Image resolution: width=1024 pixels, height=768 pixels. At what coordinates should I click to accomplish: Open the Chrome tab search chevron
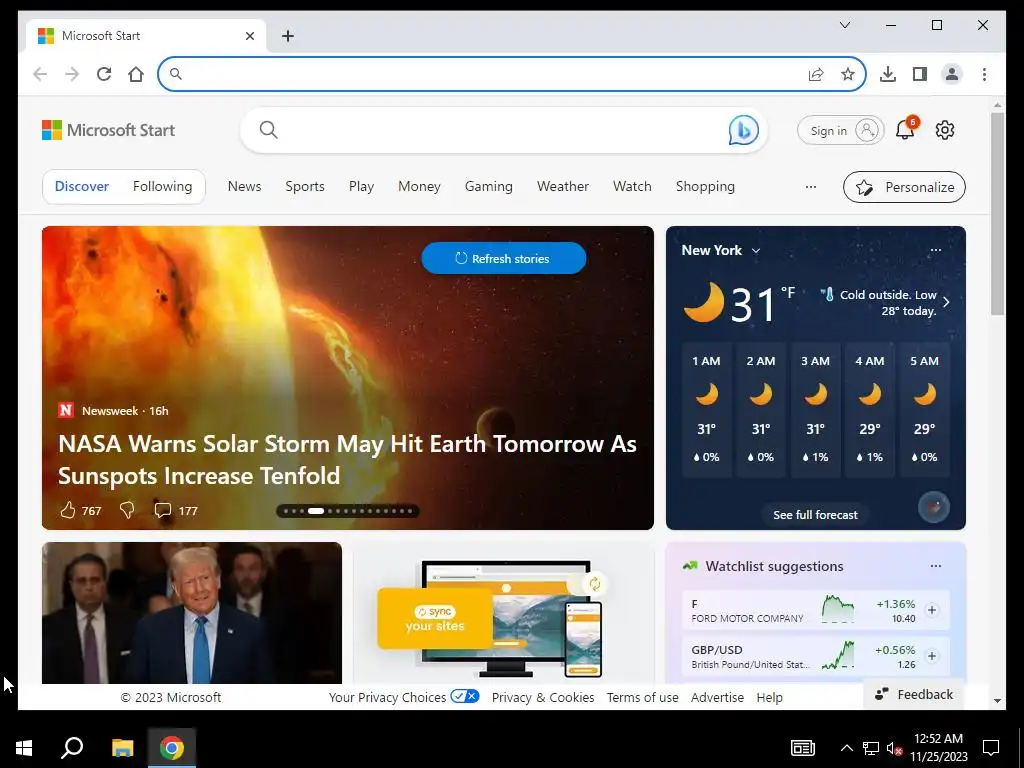click(845, 25)
